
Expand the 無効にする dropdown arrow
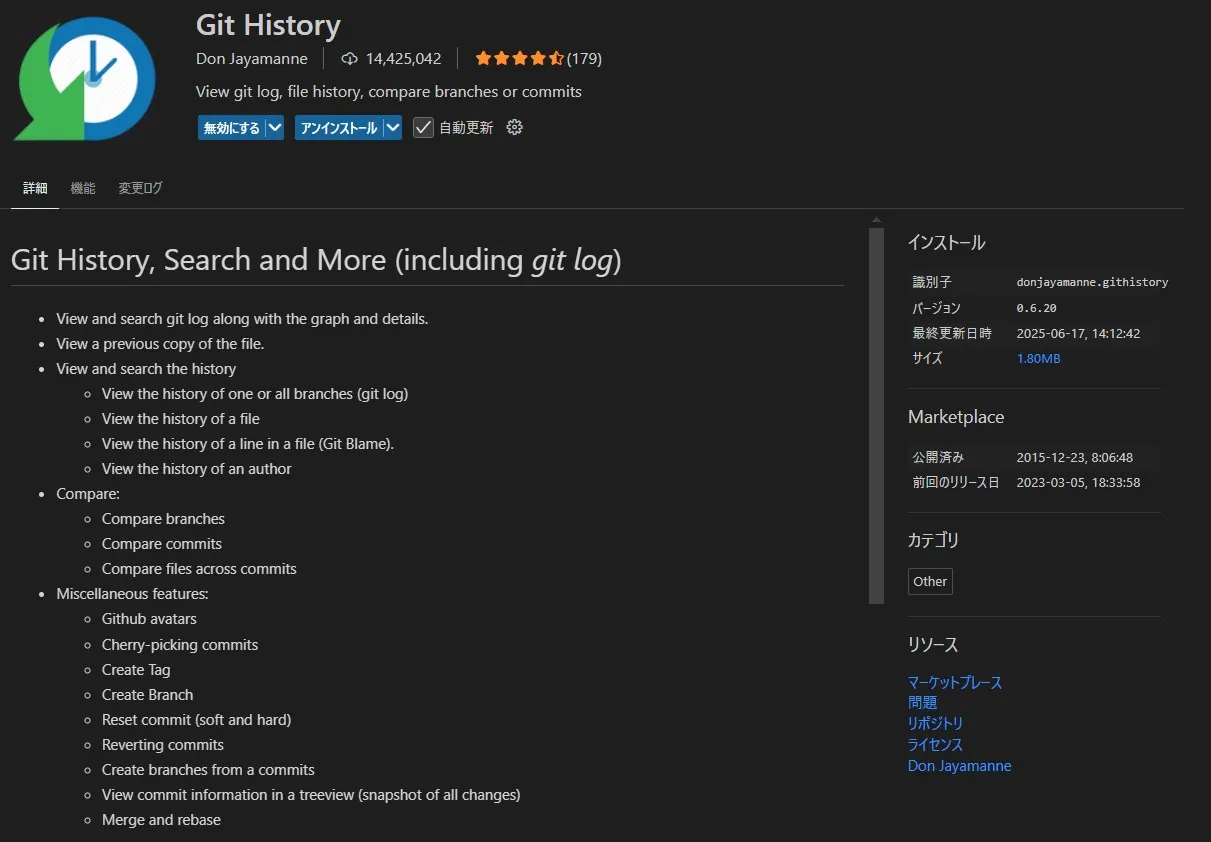[274, 128]
